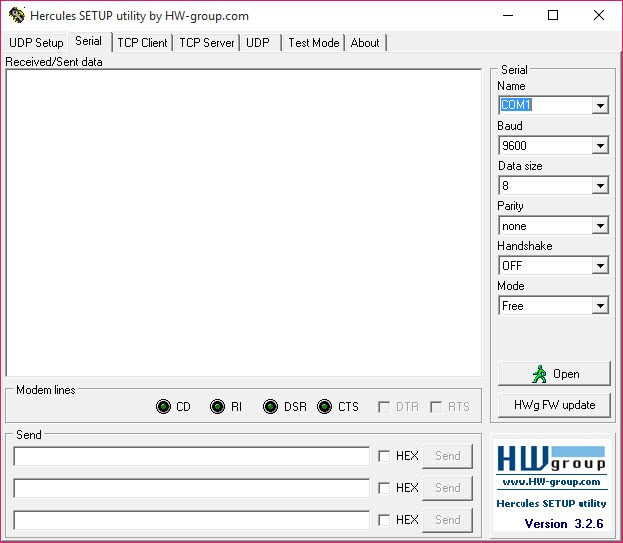
Task: Click the HWg FW update button
Action: click(554, 405)
